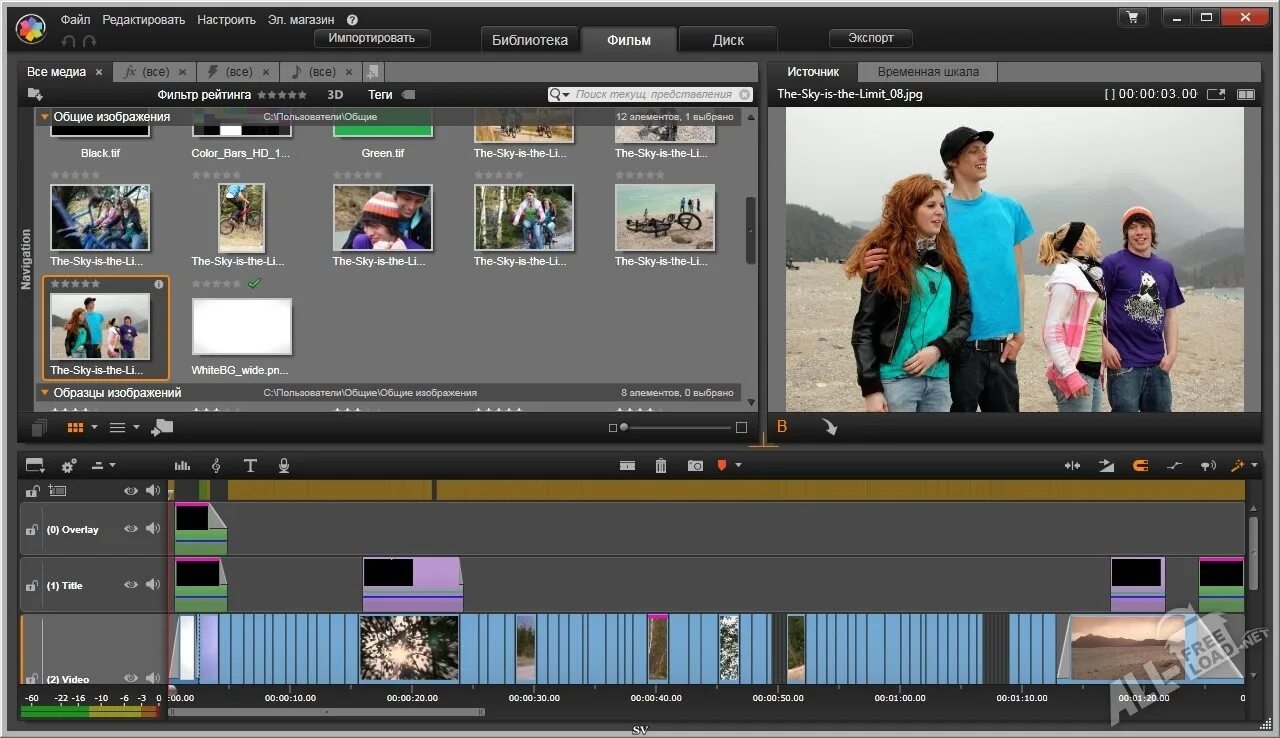Take a snapshot with the camera icon
This screenshot has height=738, width=1280.
[x=695, y=466]
